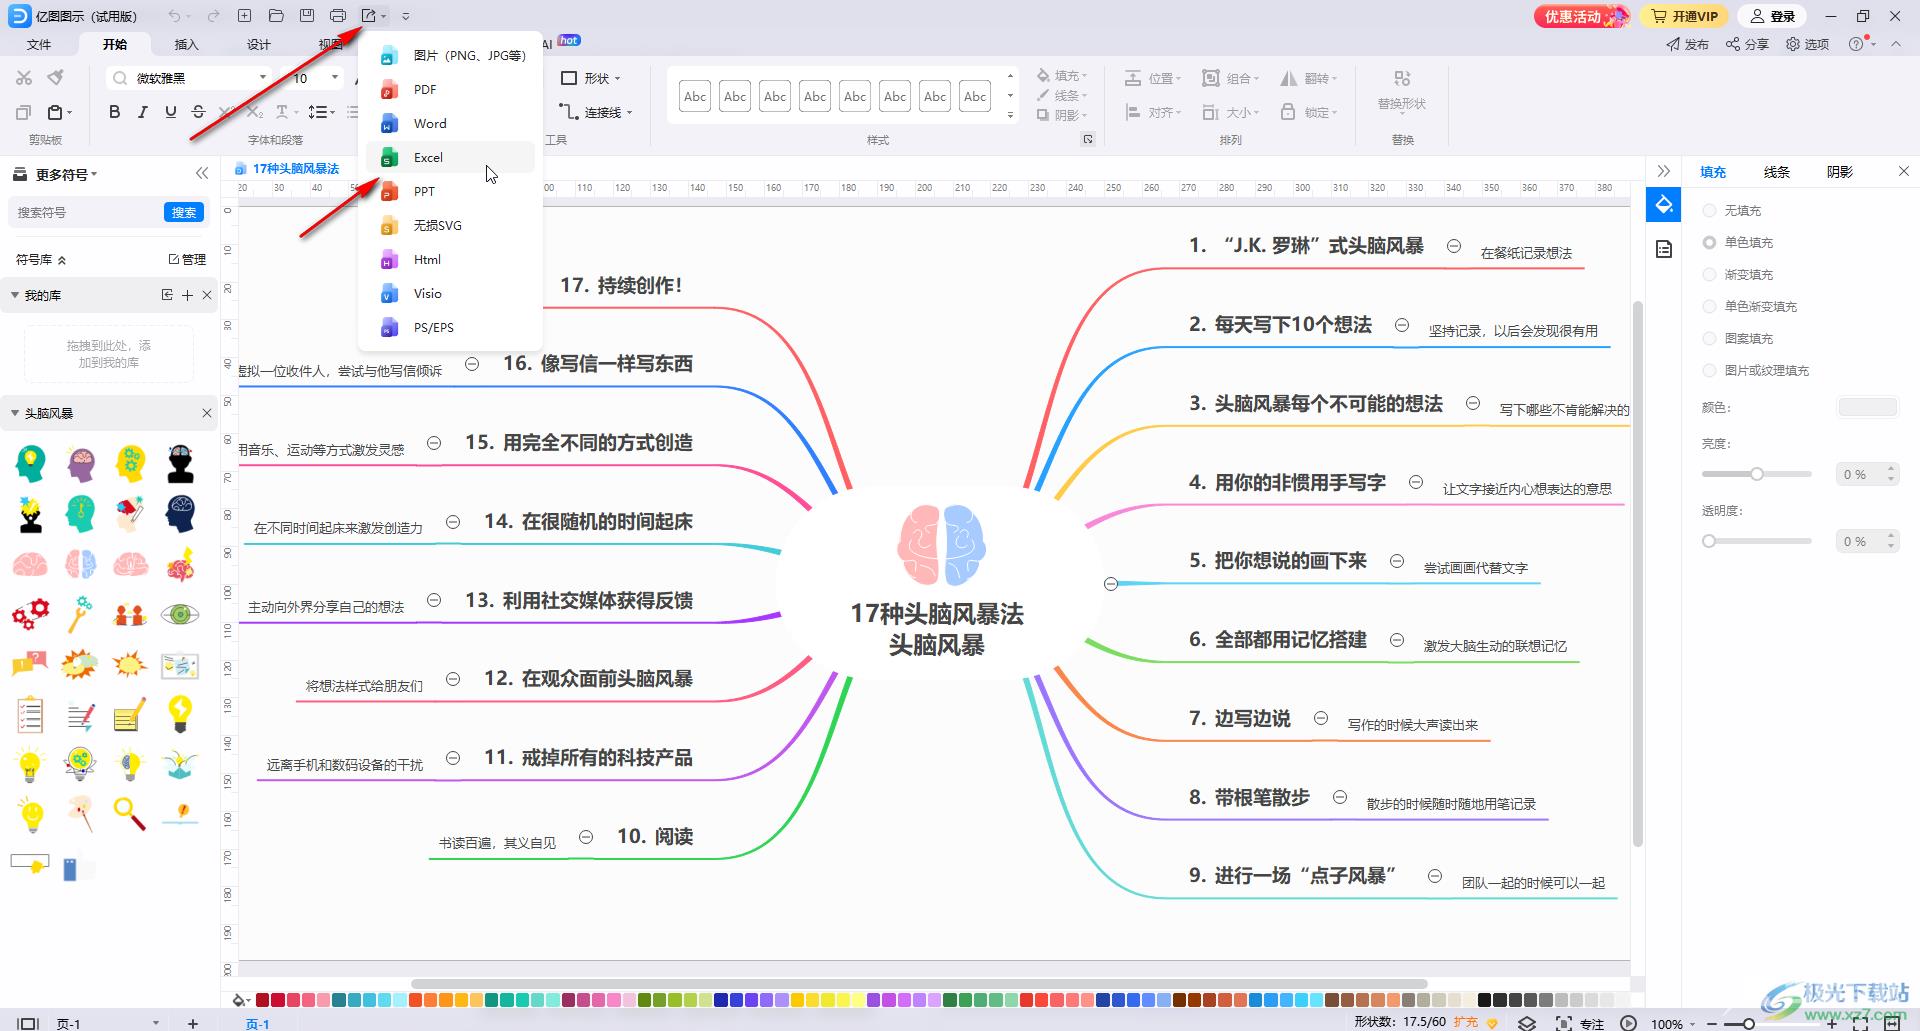Select the 无填充 radio option
The width and height of the screenshot is (1920, 1031).
(1709, 210)
